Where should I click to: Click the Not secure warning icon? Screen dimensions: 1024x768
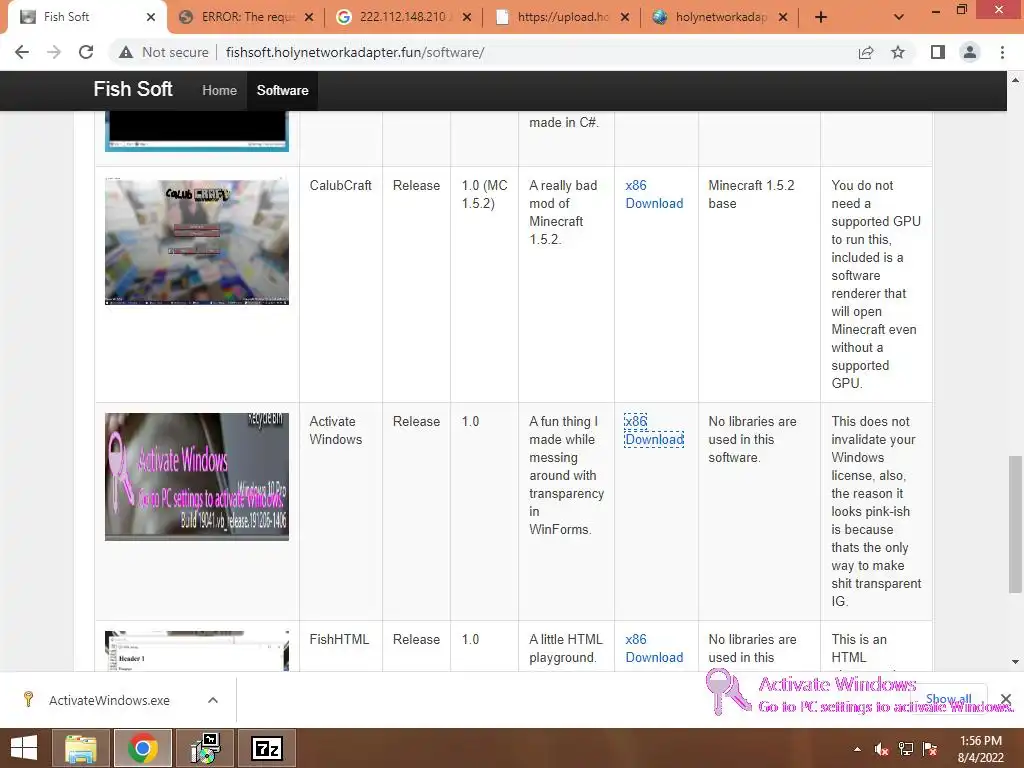(126, 52)
